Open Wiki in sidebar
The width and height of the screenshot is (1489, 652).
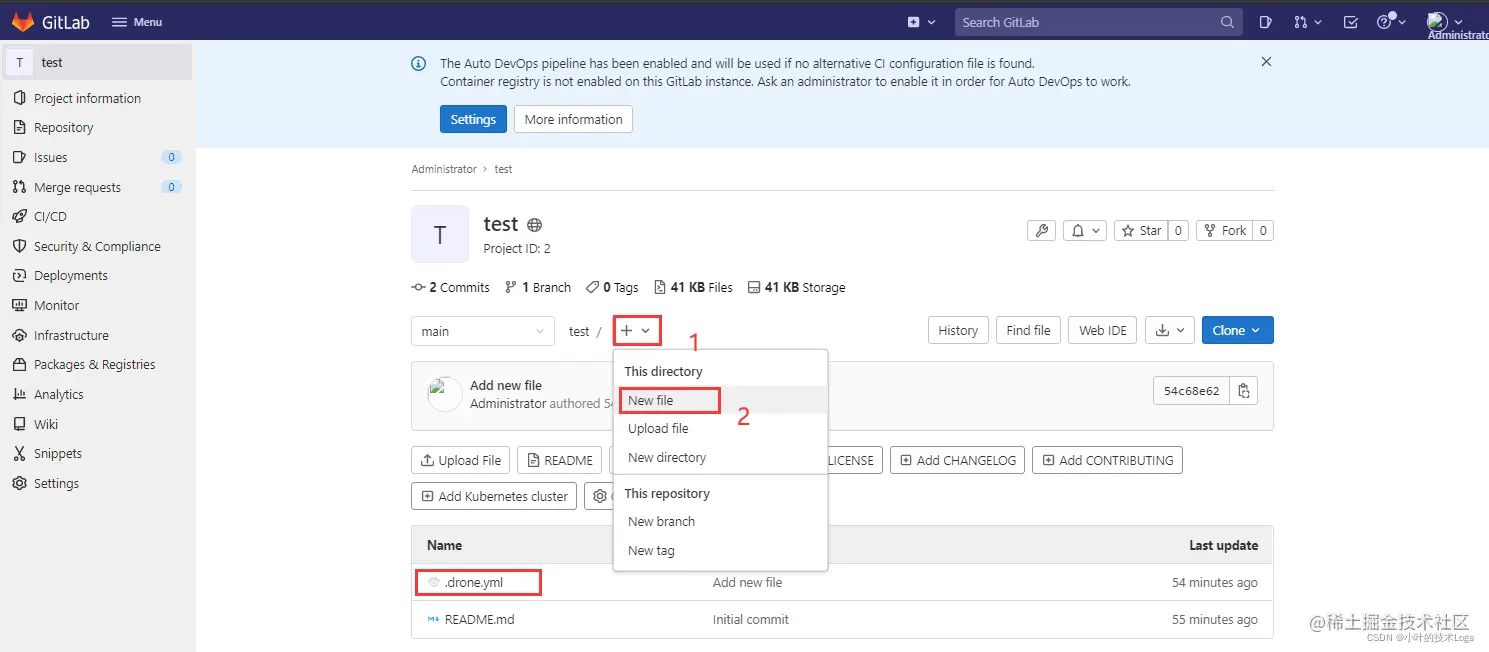click(46, 424)
